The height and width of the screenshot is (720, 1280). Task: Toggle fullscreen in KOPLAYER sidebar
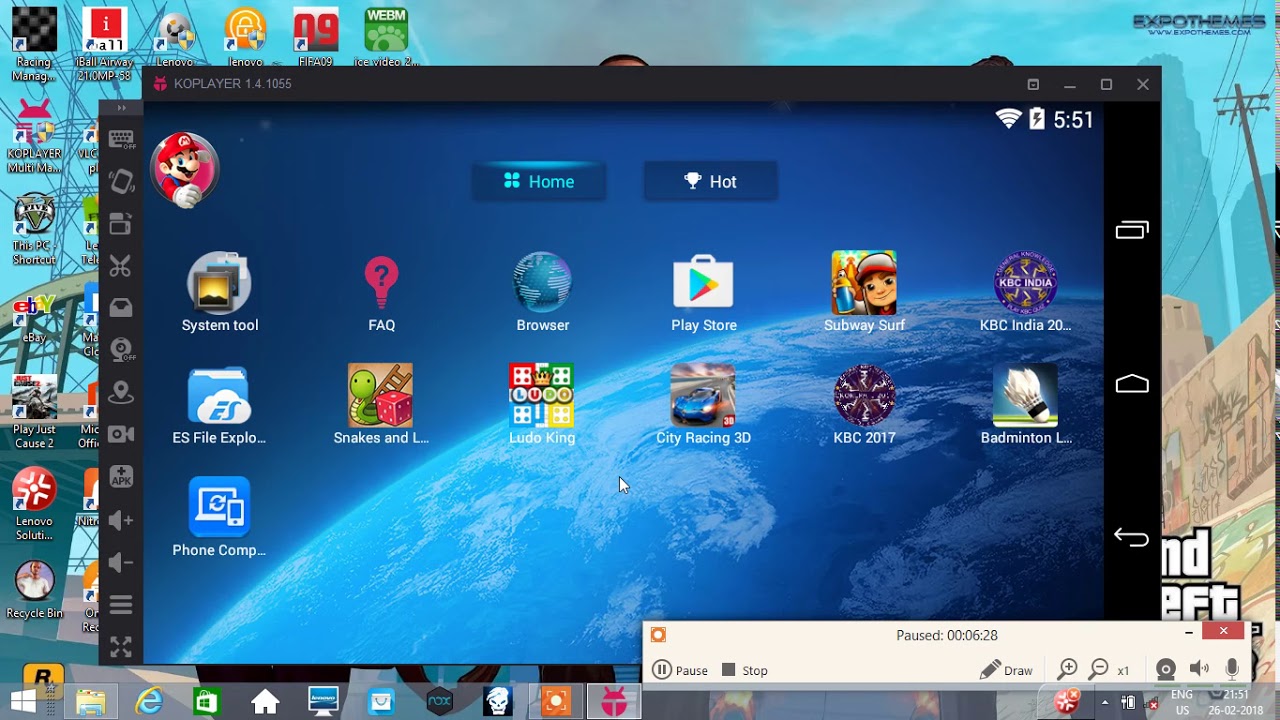[x=121, y=647]
